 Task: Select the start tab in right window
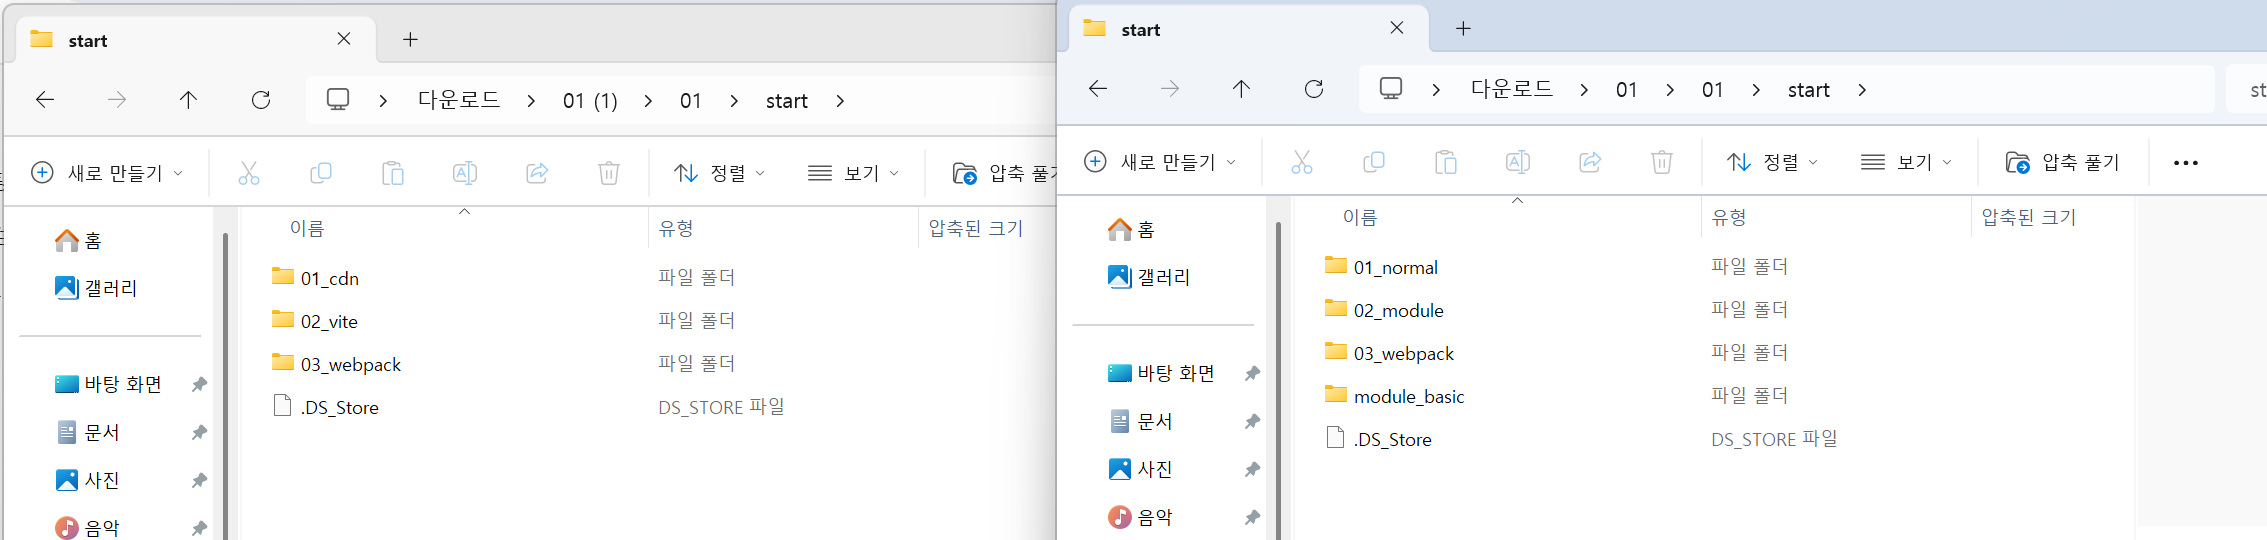pyautogui.click(x=1248, y=29)
